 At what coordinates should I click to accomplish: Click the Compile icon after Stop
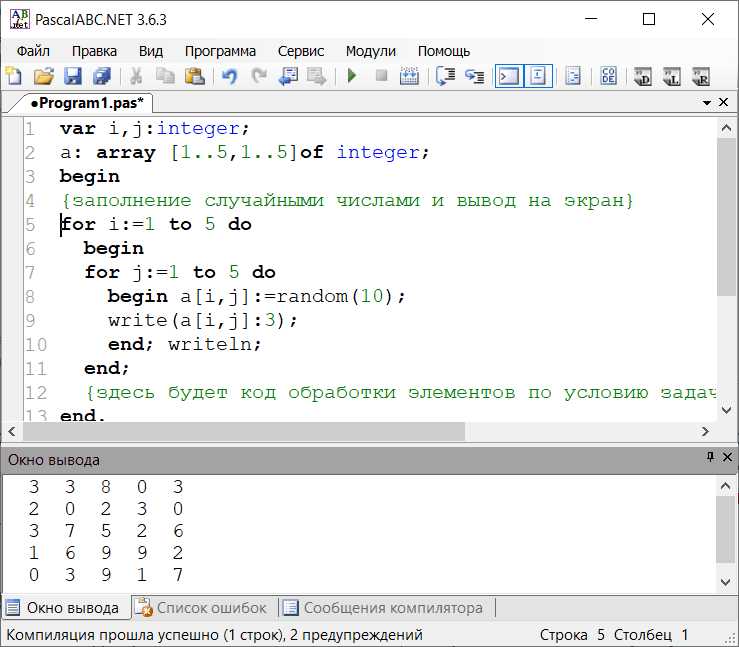[x=409, y=76]
